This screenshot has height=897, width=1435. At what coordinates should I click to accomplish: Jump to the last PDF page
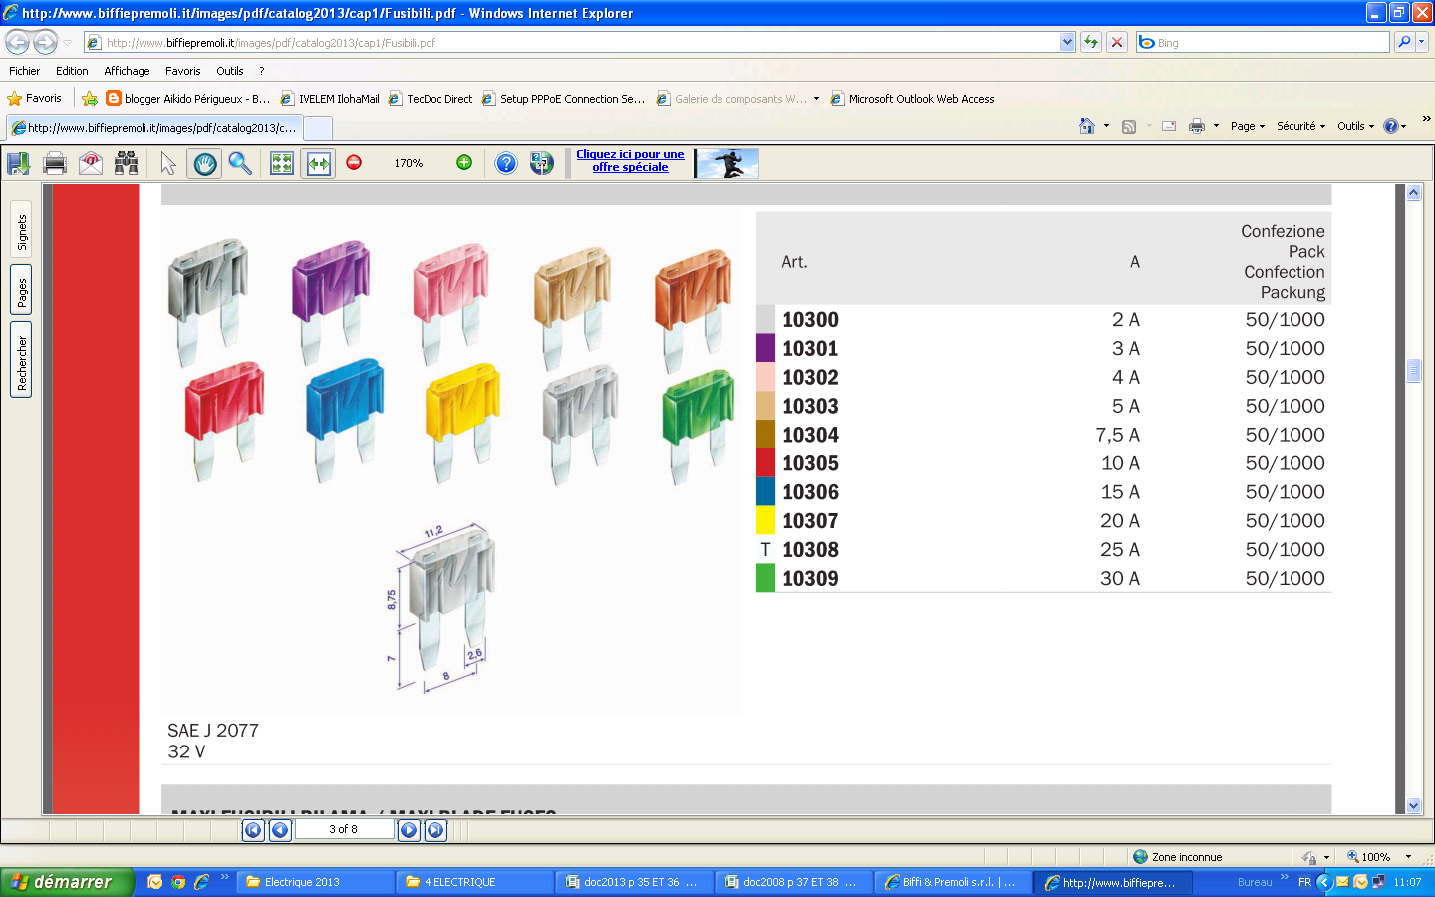[x=435, y=829]
